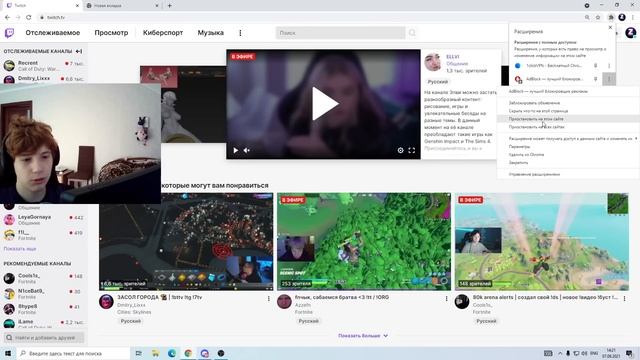Screen dimensions: 640x360
Task: Click the find and add friends field
Action: tap(44, 338)
